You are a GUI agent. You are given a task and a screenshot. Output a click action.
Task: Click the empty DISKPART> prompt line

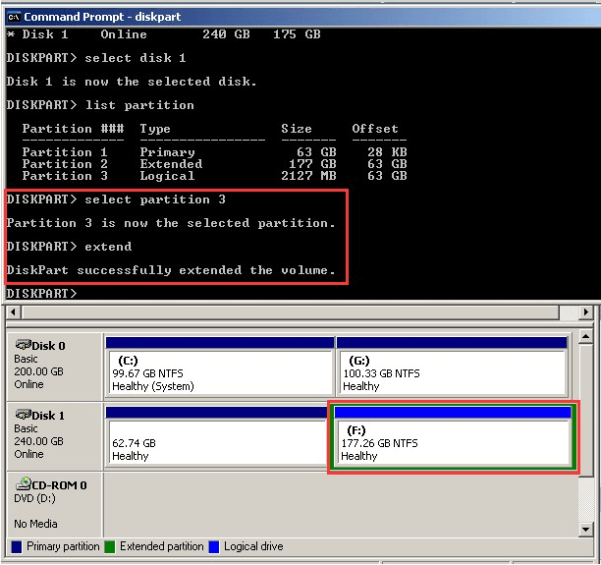point(42,294)
